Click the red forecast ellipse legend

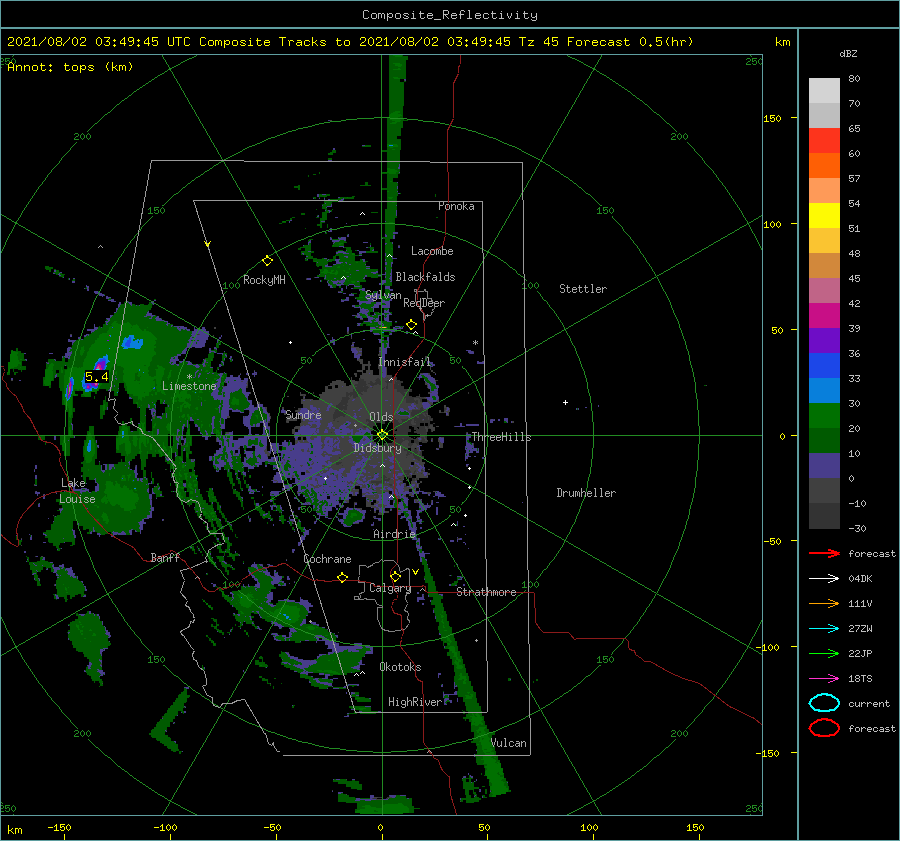[824, 728]
